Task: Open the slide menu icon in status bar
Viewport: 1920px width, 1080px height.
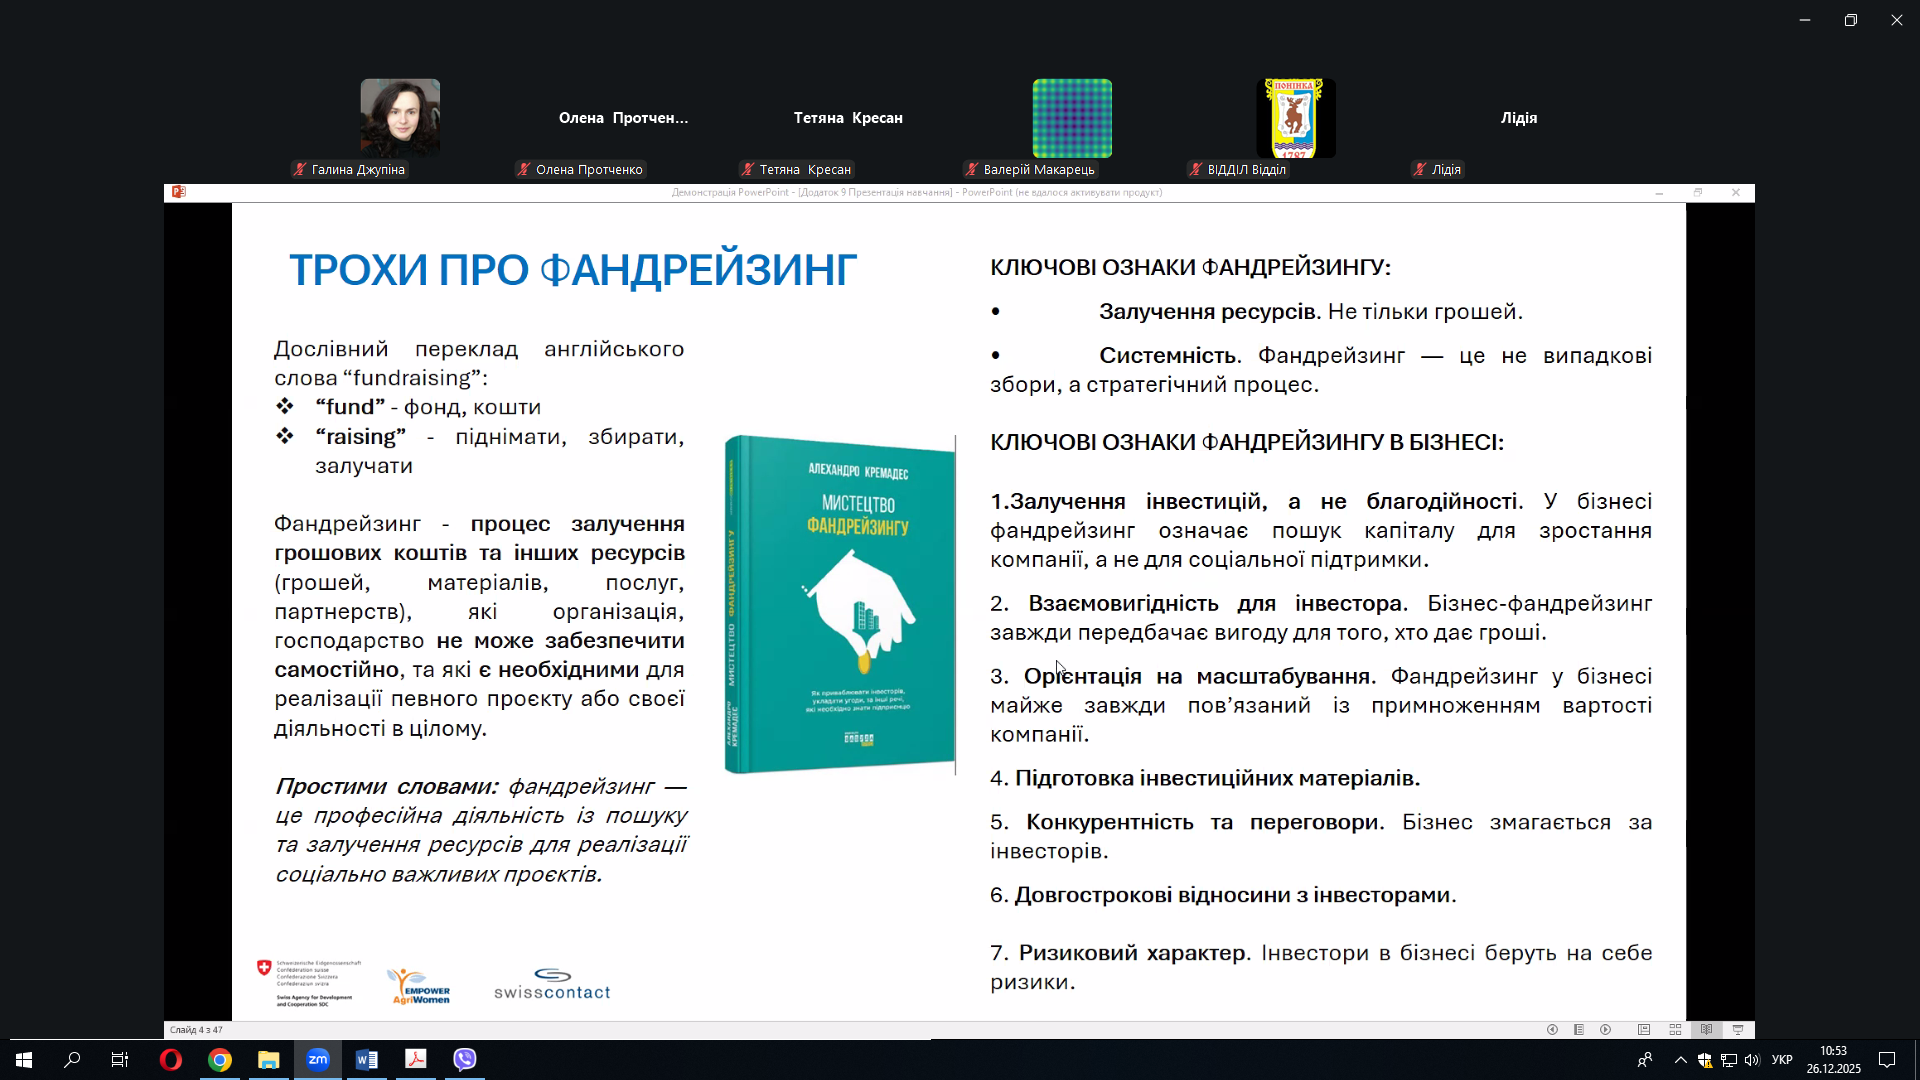Action: pos(1579,1030)
